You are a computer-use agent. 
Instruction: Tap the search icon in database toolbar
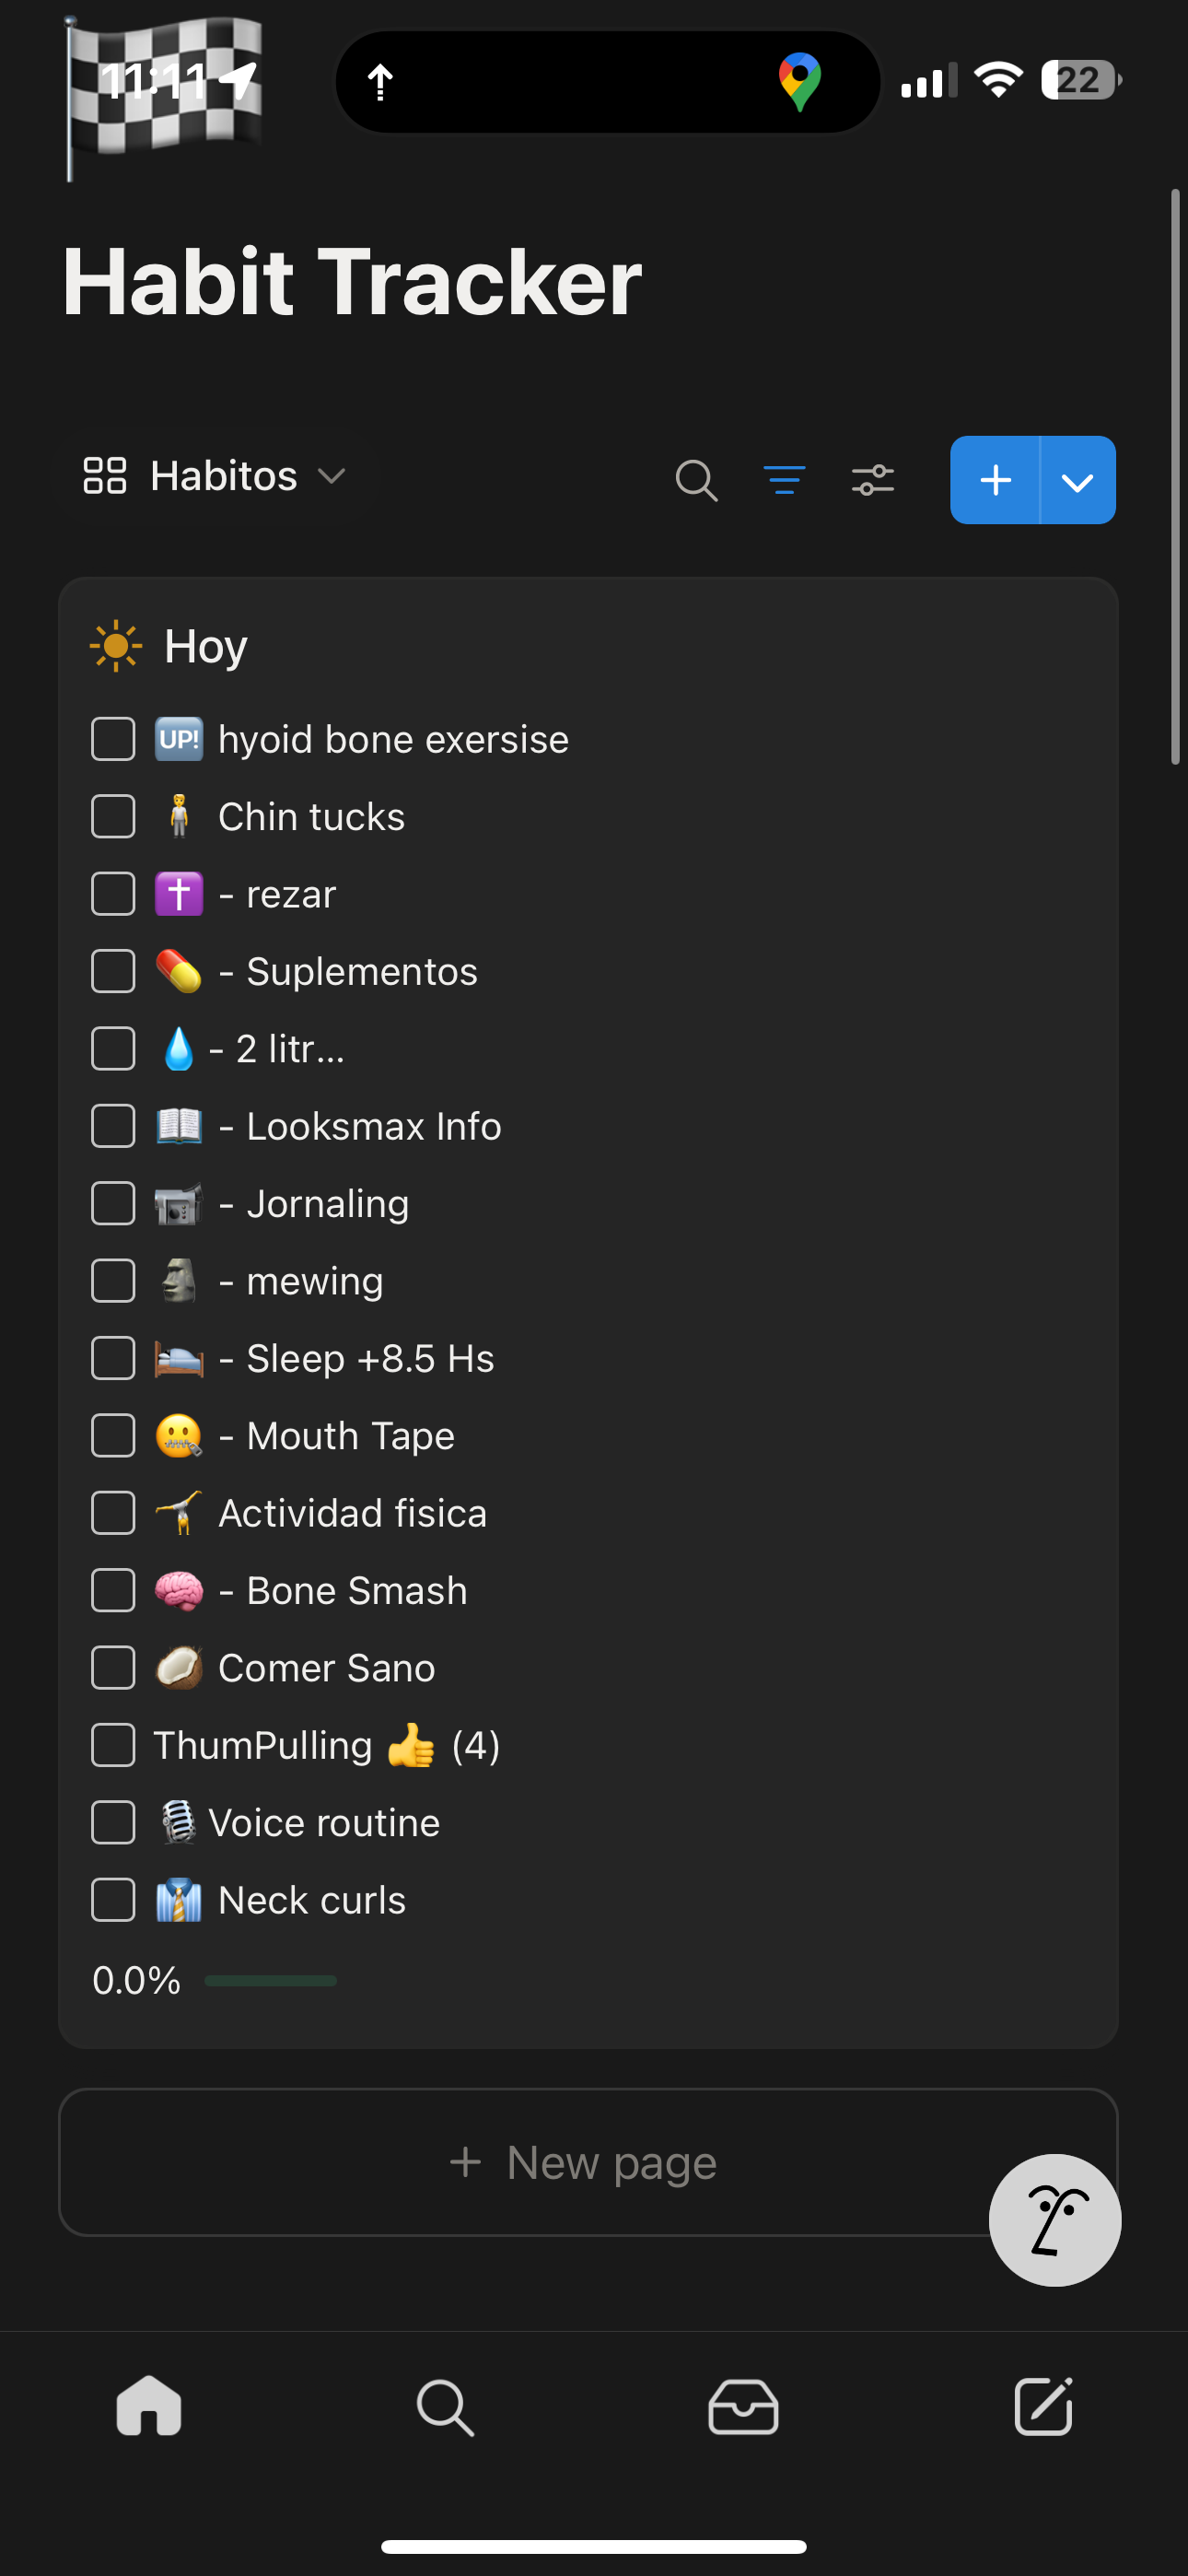(x=696, y=480)
